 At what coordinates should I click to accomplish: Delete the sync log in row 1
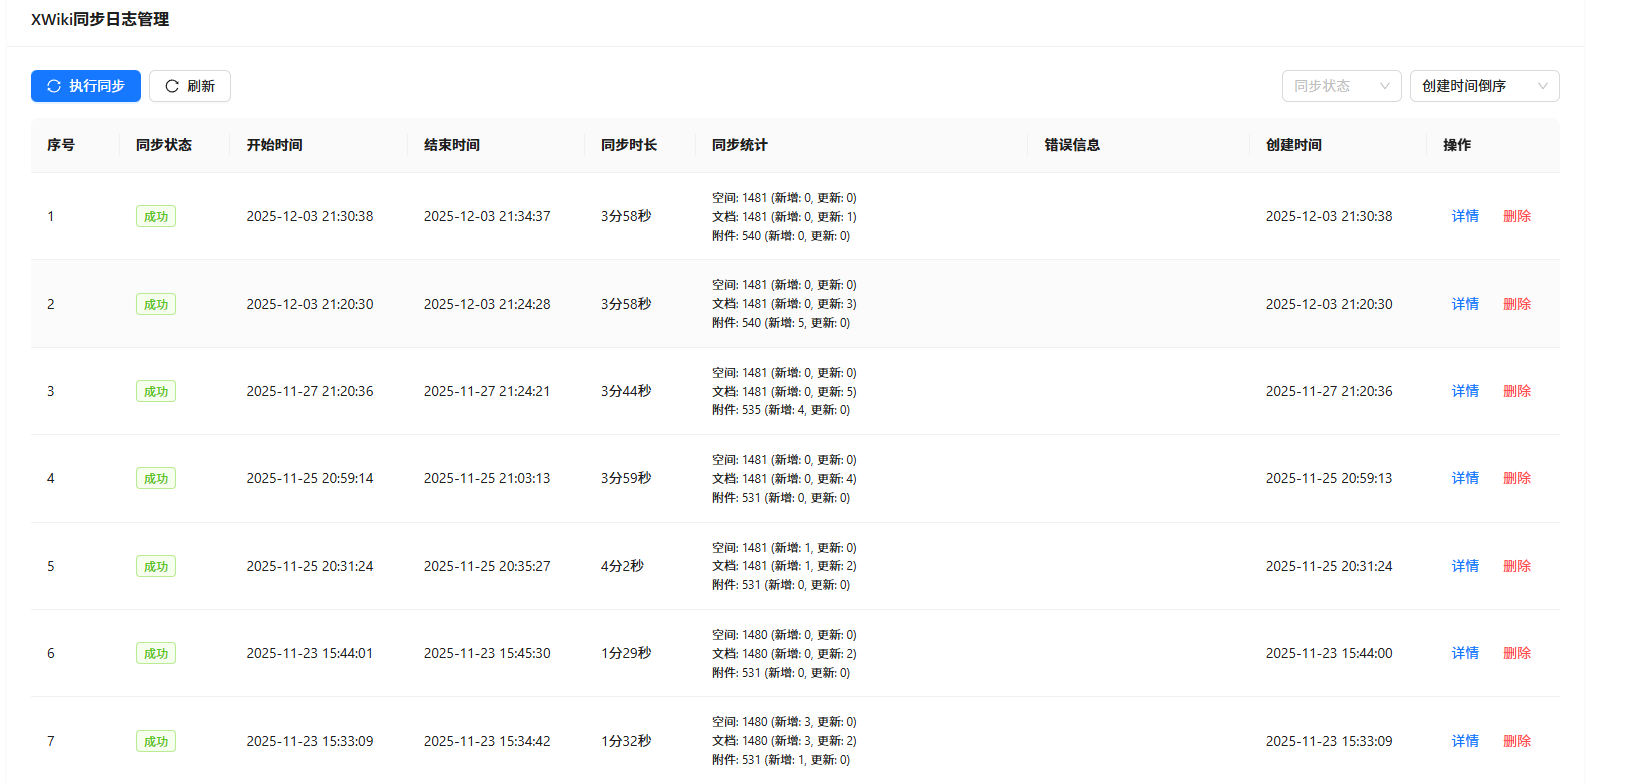tap(1517, 216)
